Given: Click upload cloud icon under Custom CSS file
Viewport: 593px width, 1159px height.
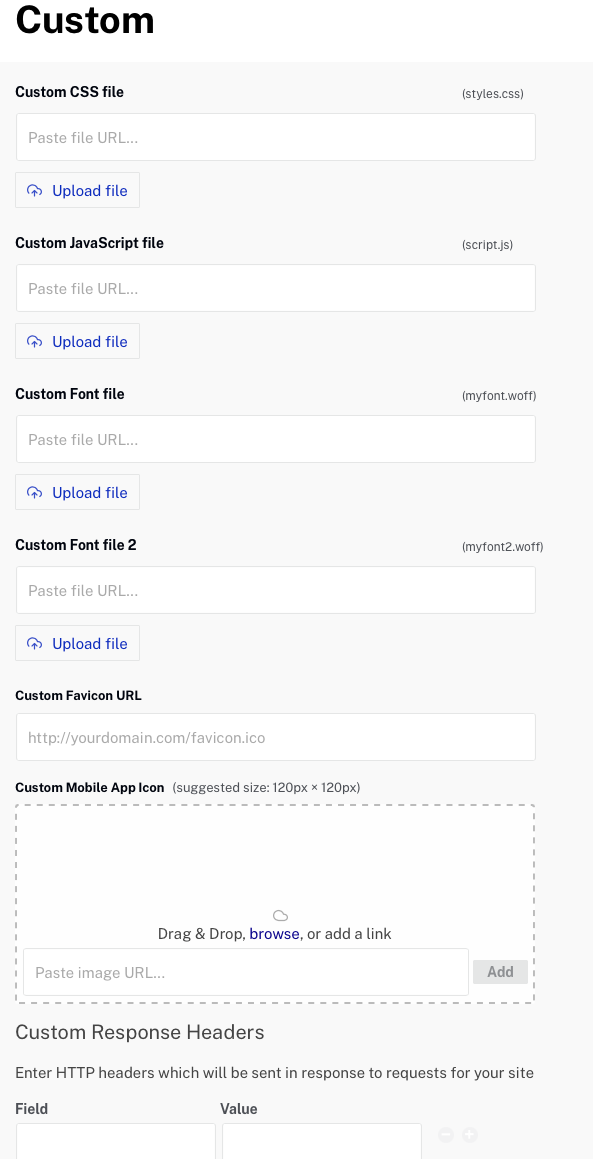Looking at the screenshot, I should 35,191.
